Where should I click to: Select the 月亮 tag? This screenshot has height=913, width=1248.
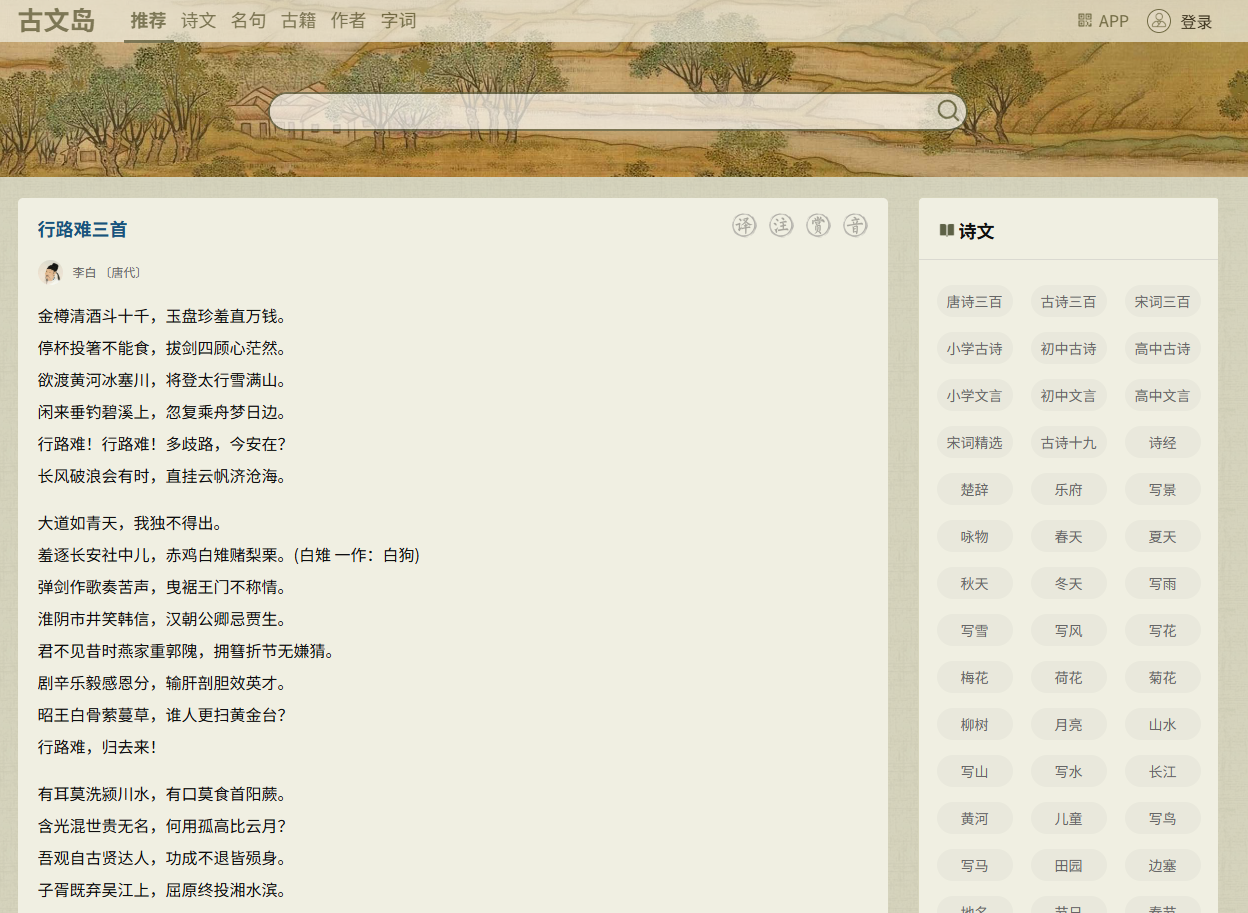pyautogui.click(x=1069, y=725)
